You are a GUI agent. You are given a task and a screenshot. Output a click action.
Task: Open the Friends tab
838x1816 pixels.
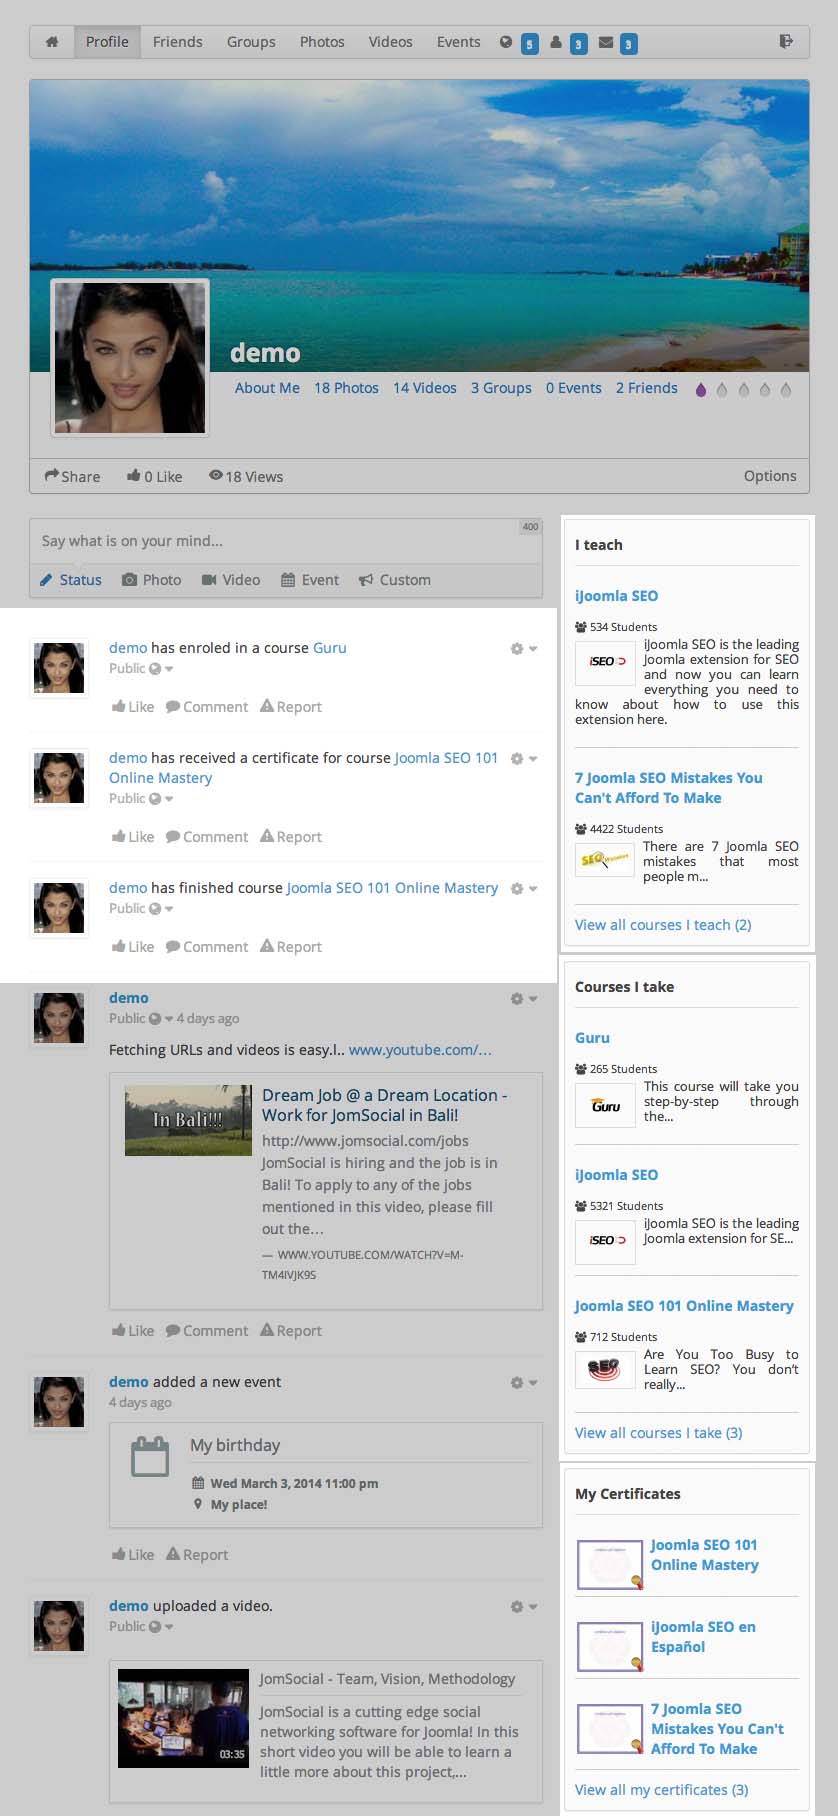point(178,42)
